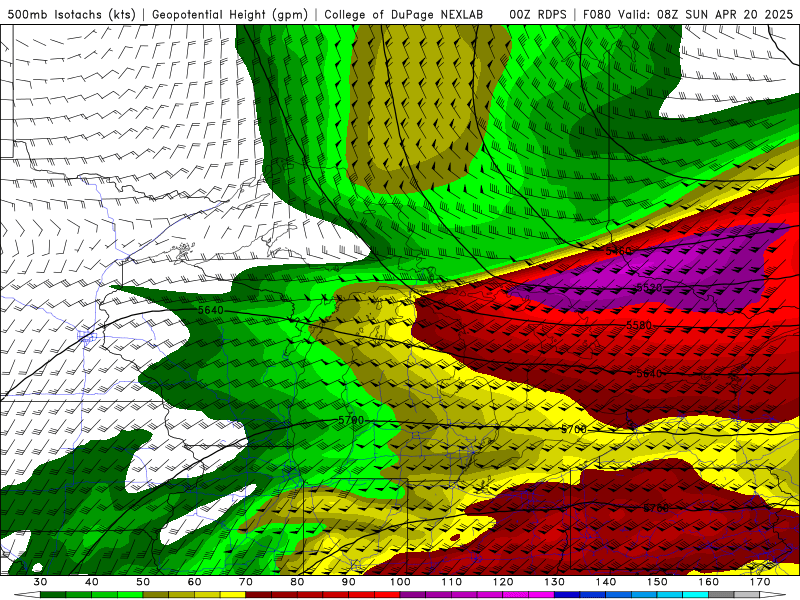The width and height of the screenshot is (800, 600).
Task: Click the 40 value on the color scale
Action: click(x=92, y=582)
